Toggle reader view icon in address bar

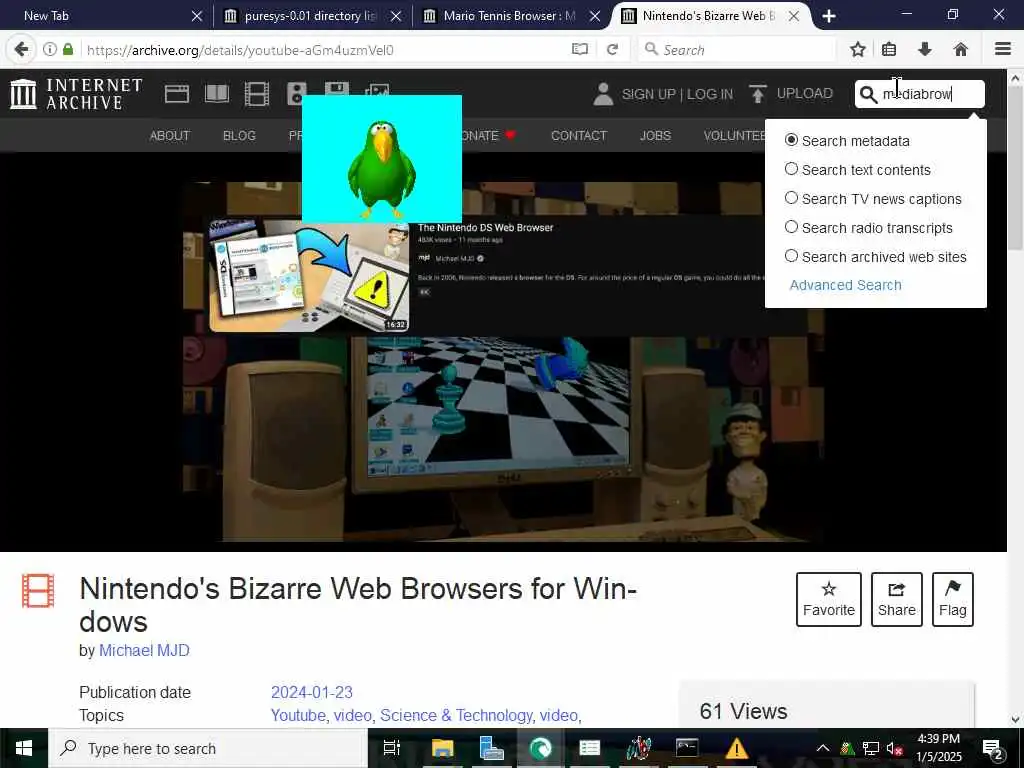(579, 49)
